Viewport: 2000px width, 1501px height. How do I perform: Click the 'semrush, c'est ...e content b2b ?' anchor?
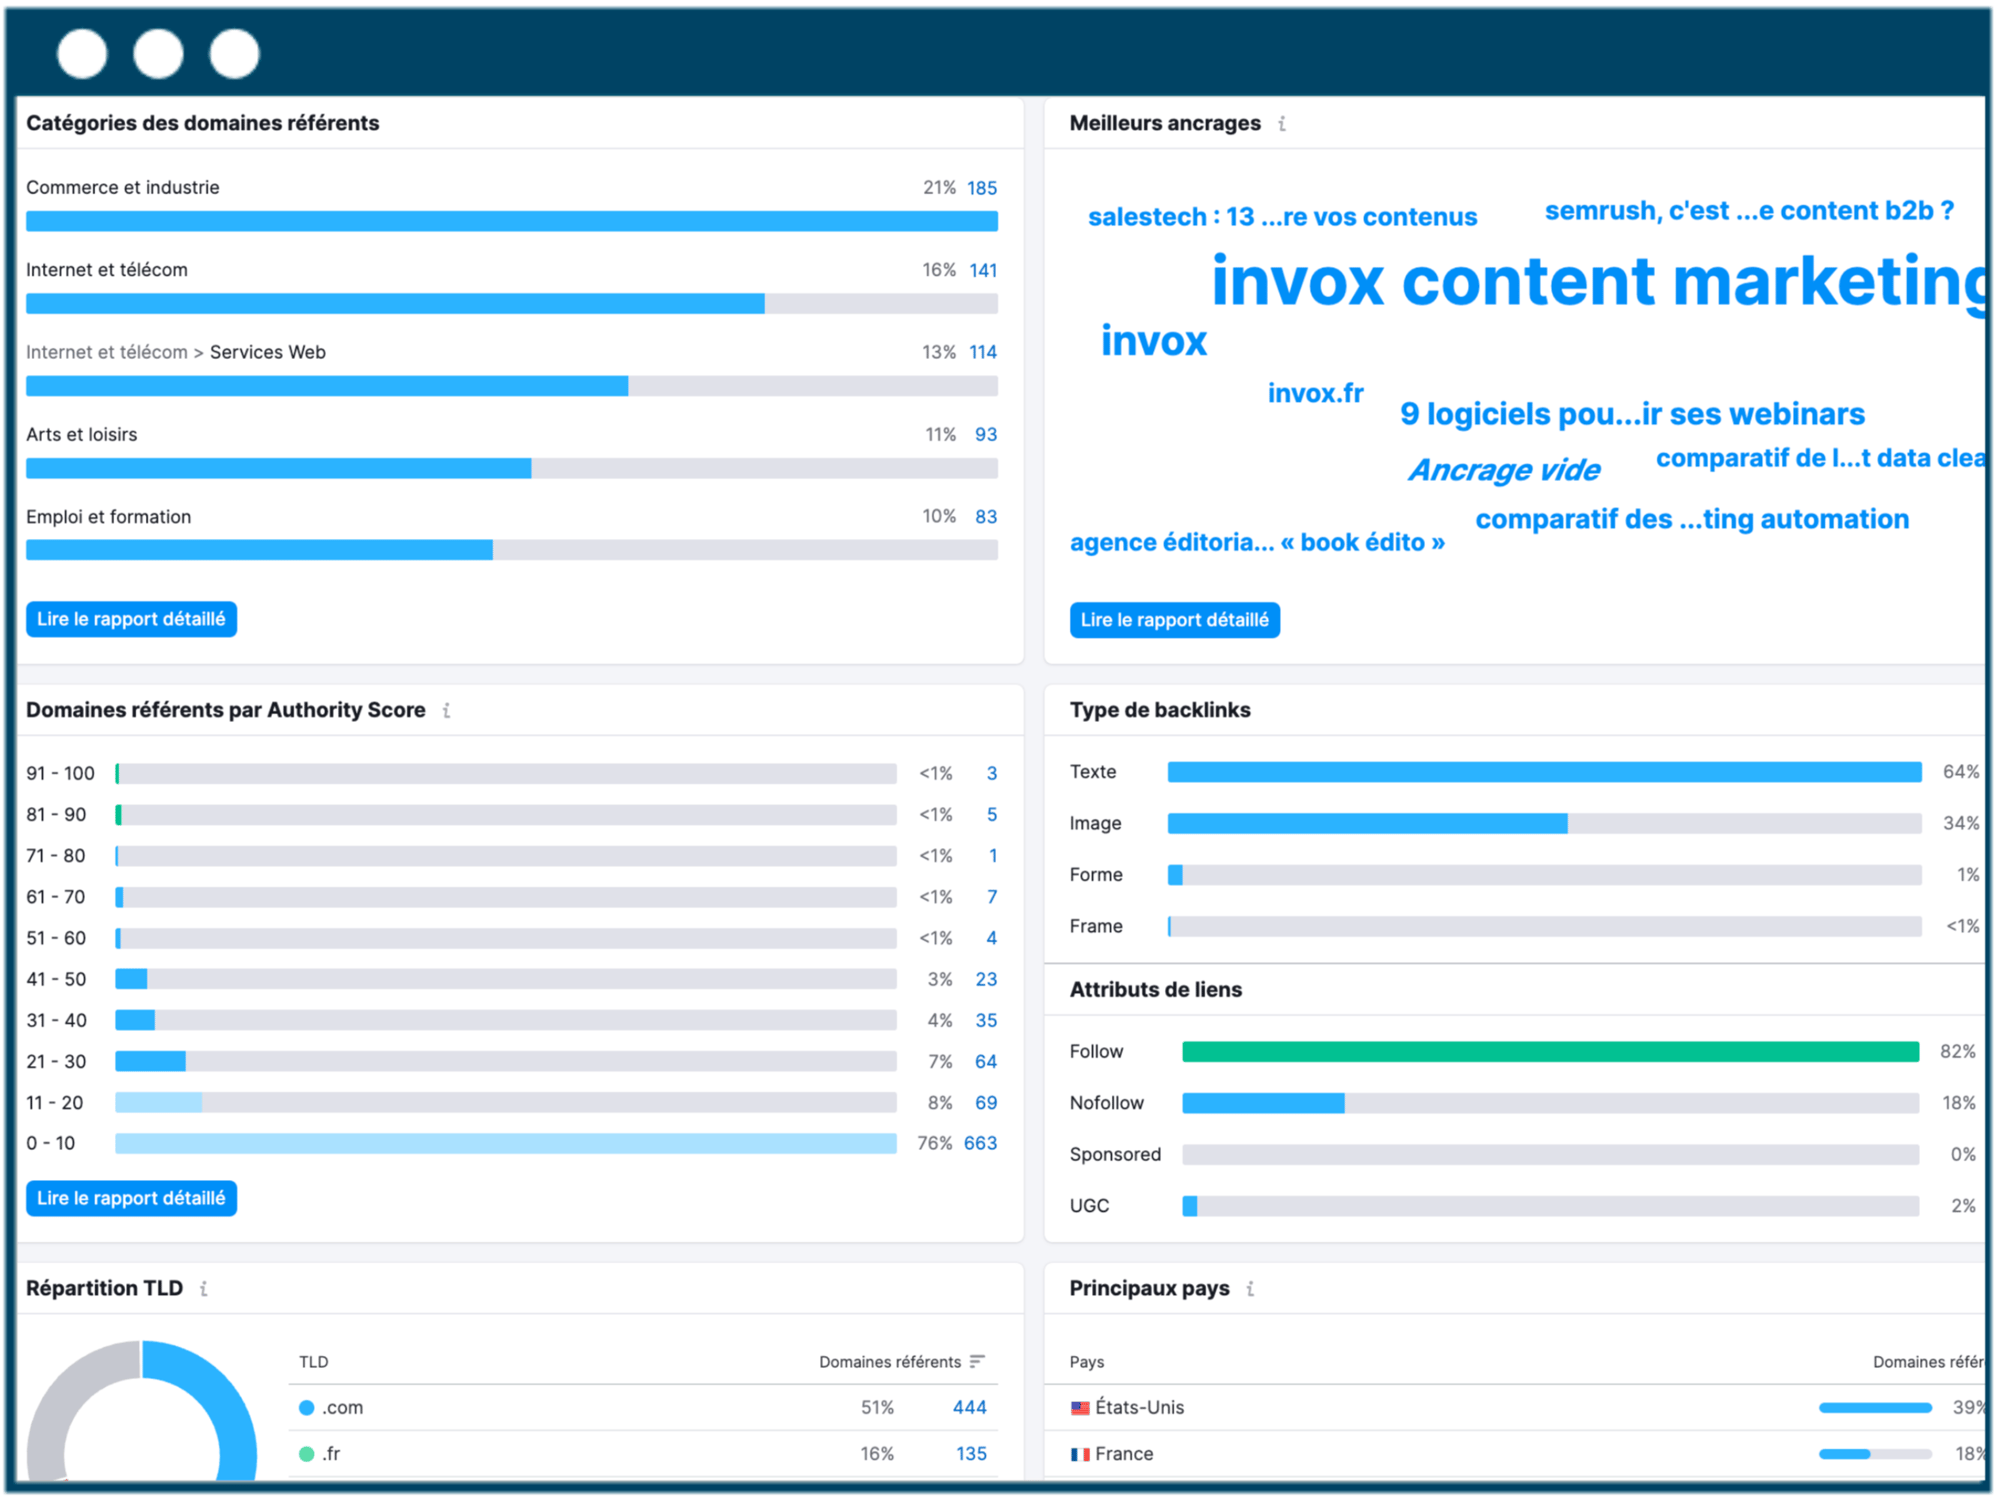(1749, 211)
